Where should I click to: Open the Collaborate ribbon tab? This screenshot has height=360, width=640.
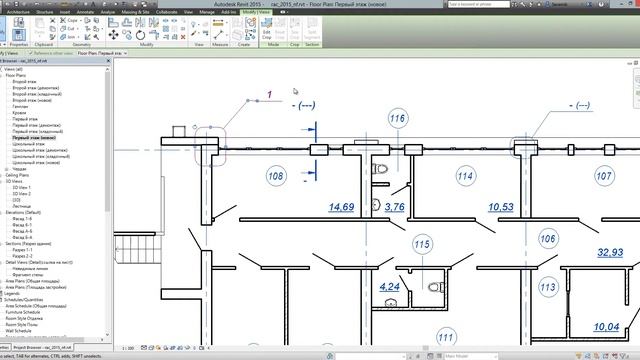pyautogui.click(x=167, y=12)
